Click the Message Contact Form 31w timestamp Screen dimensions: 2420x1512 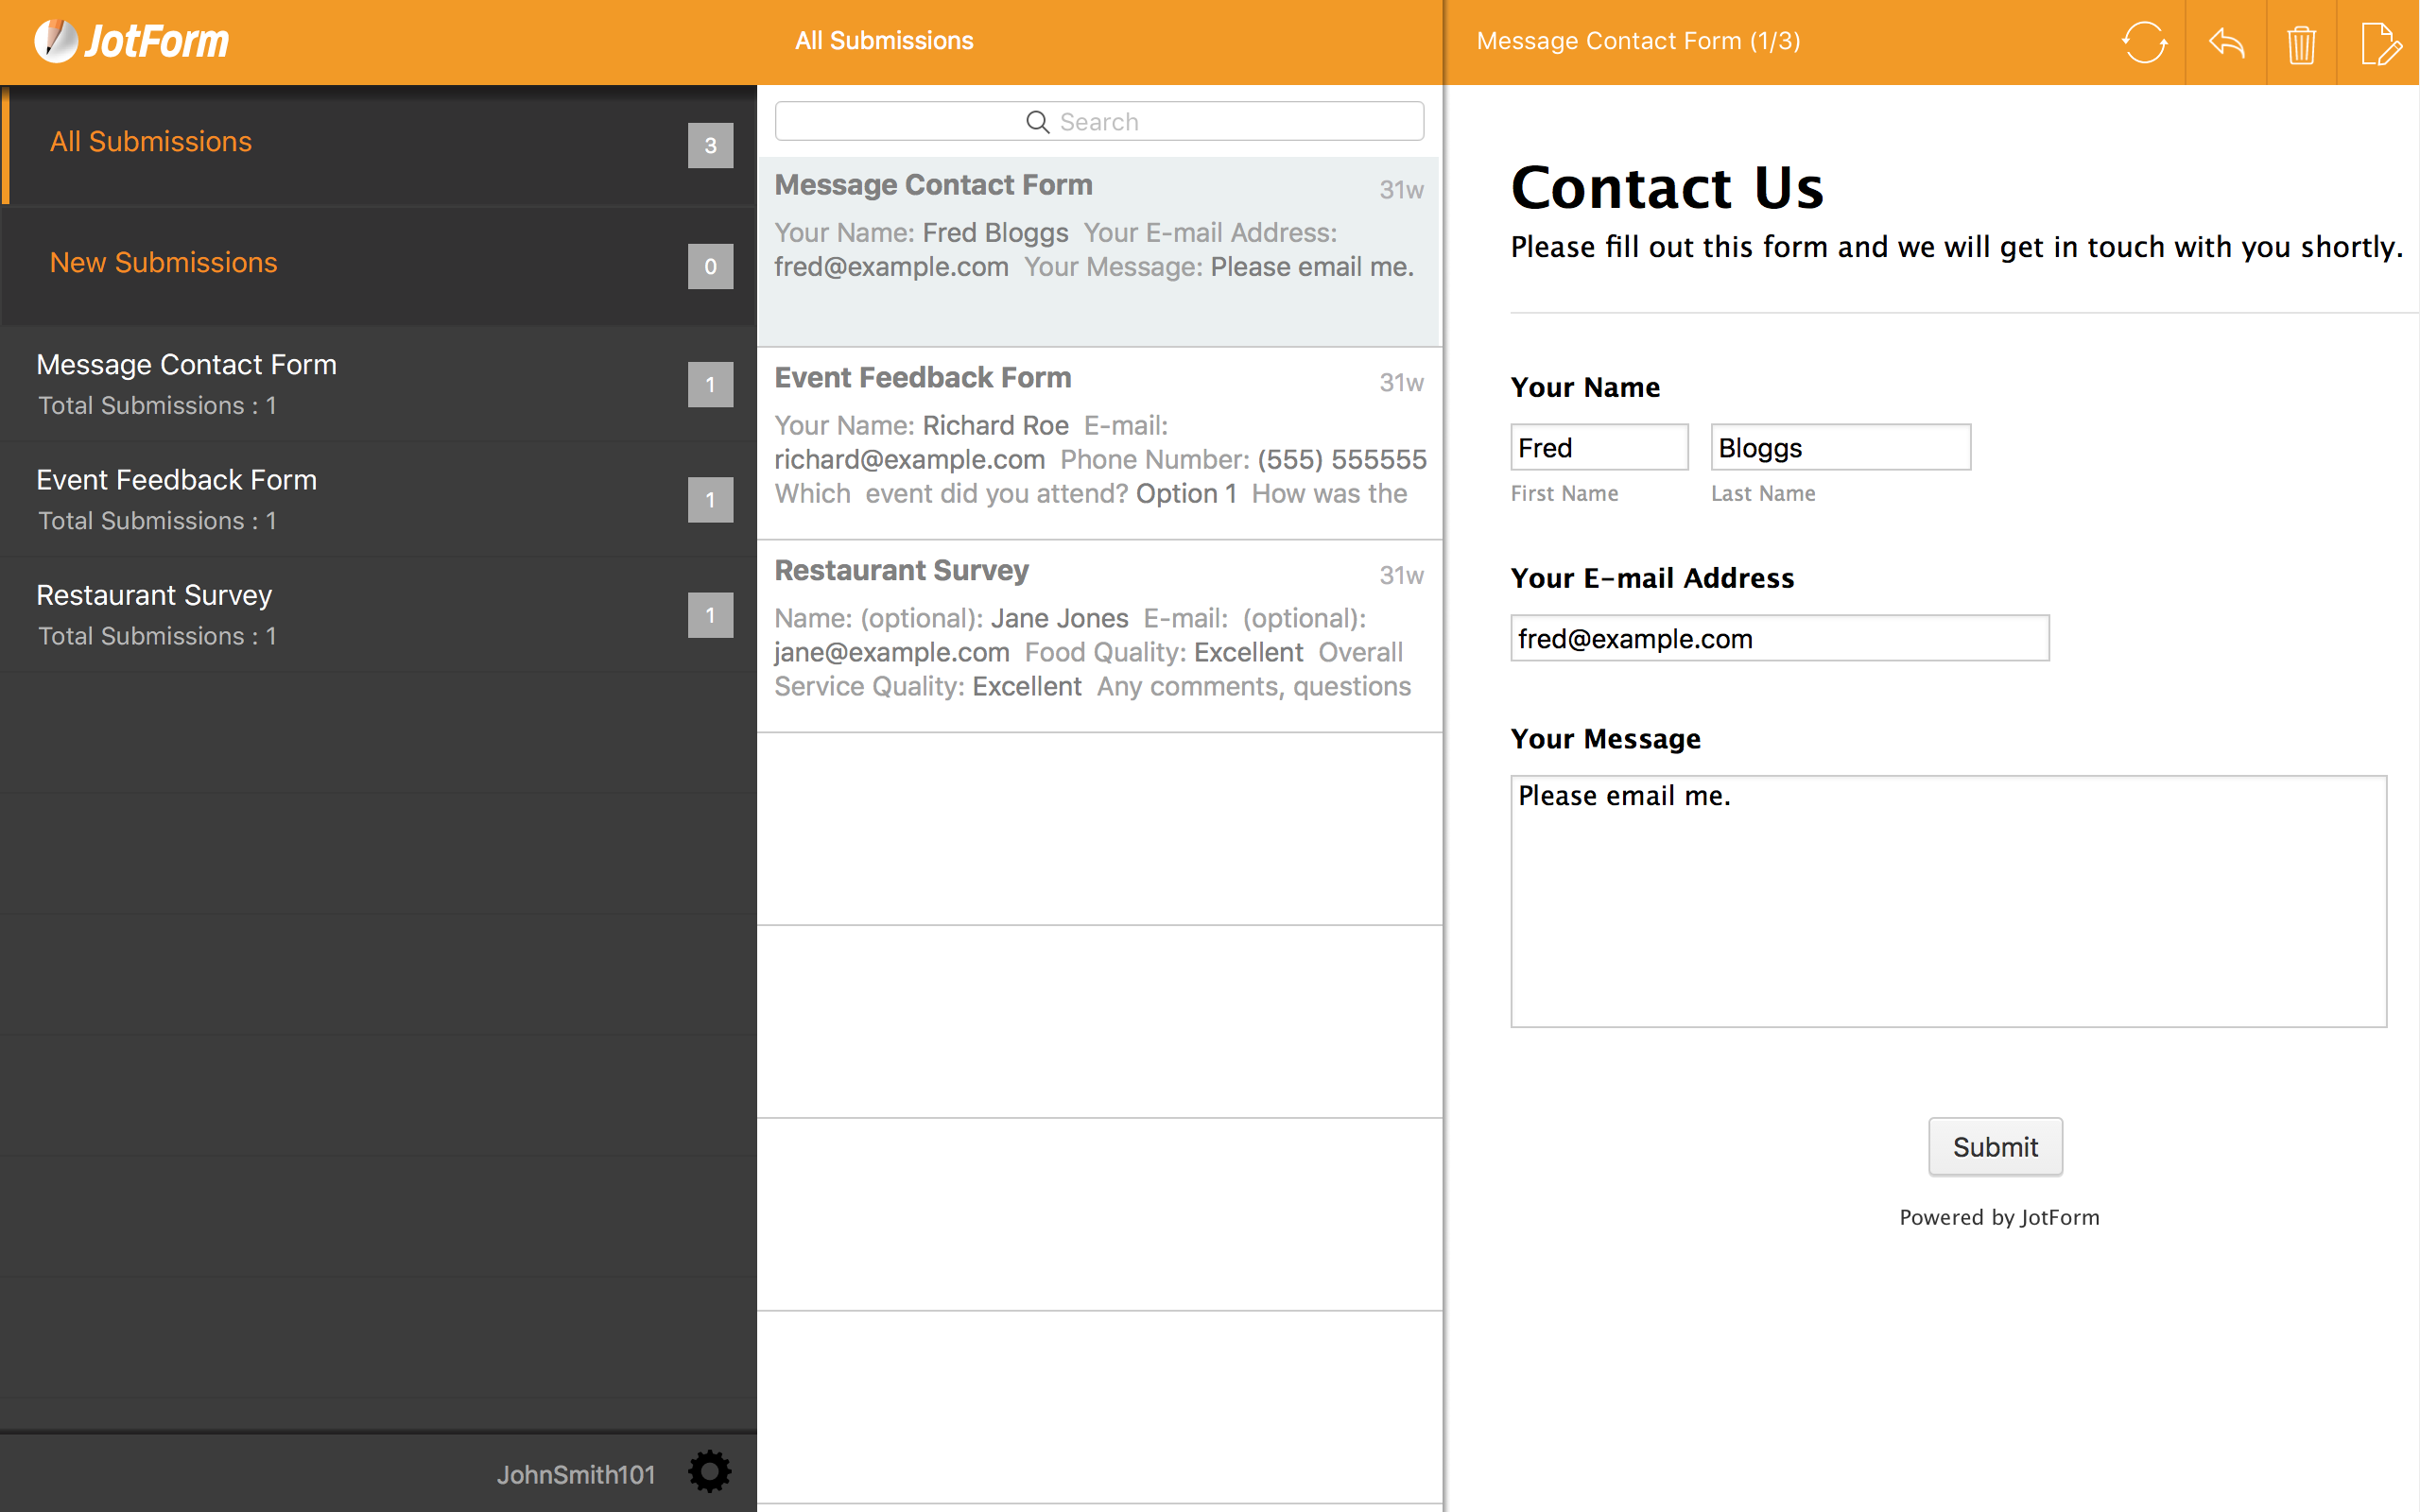1401,190
